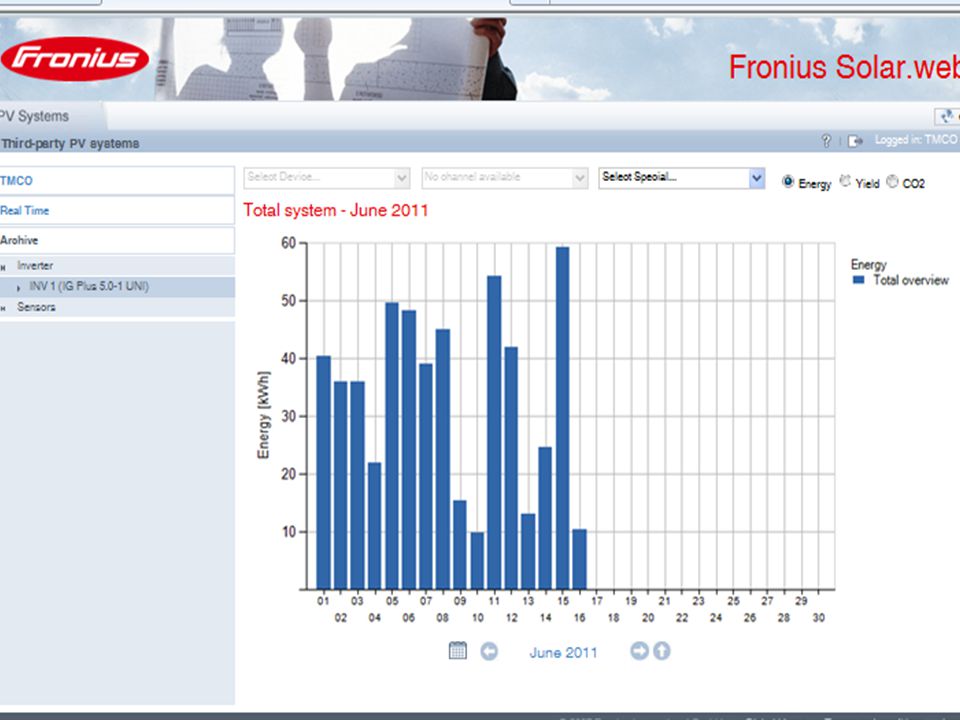Select the CO2 radio button
The image size is (960, 720).
[893, 181]
